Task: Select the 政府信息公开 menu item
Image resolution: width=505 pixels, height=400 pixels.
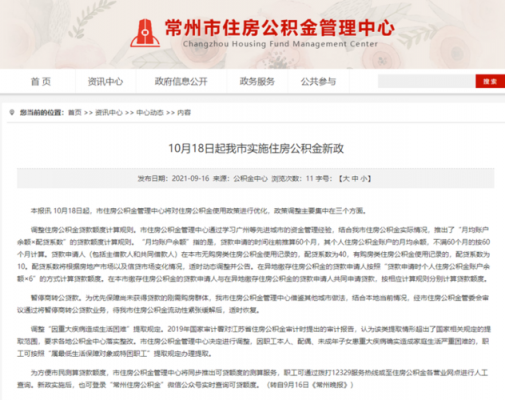Action: (181, 81)
